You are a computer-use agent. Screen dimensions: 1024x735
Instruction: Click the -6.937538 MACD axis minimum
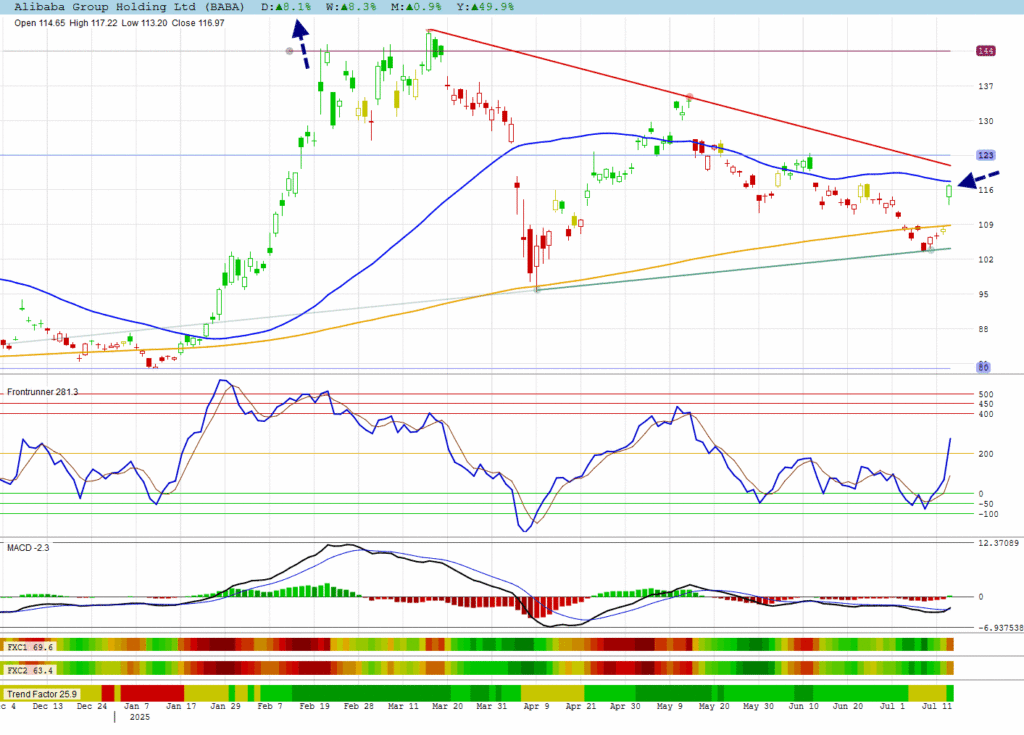point(1000,628)
